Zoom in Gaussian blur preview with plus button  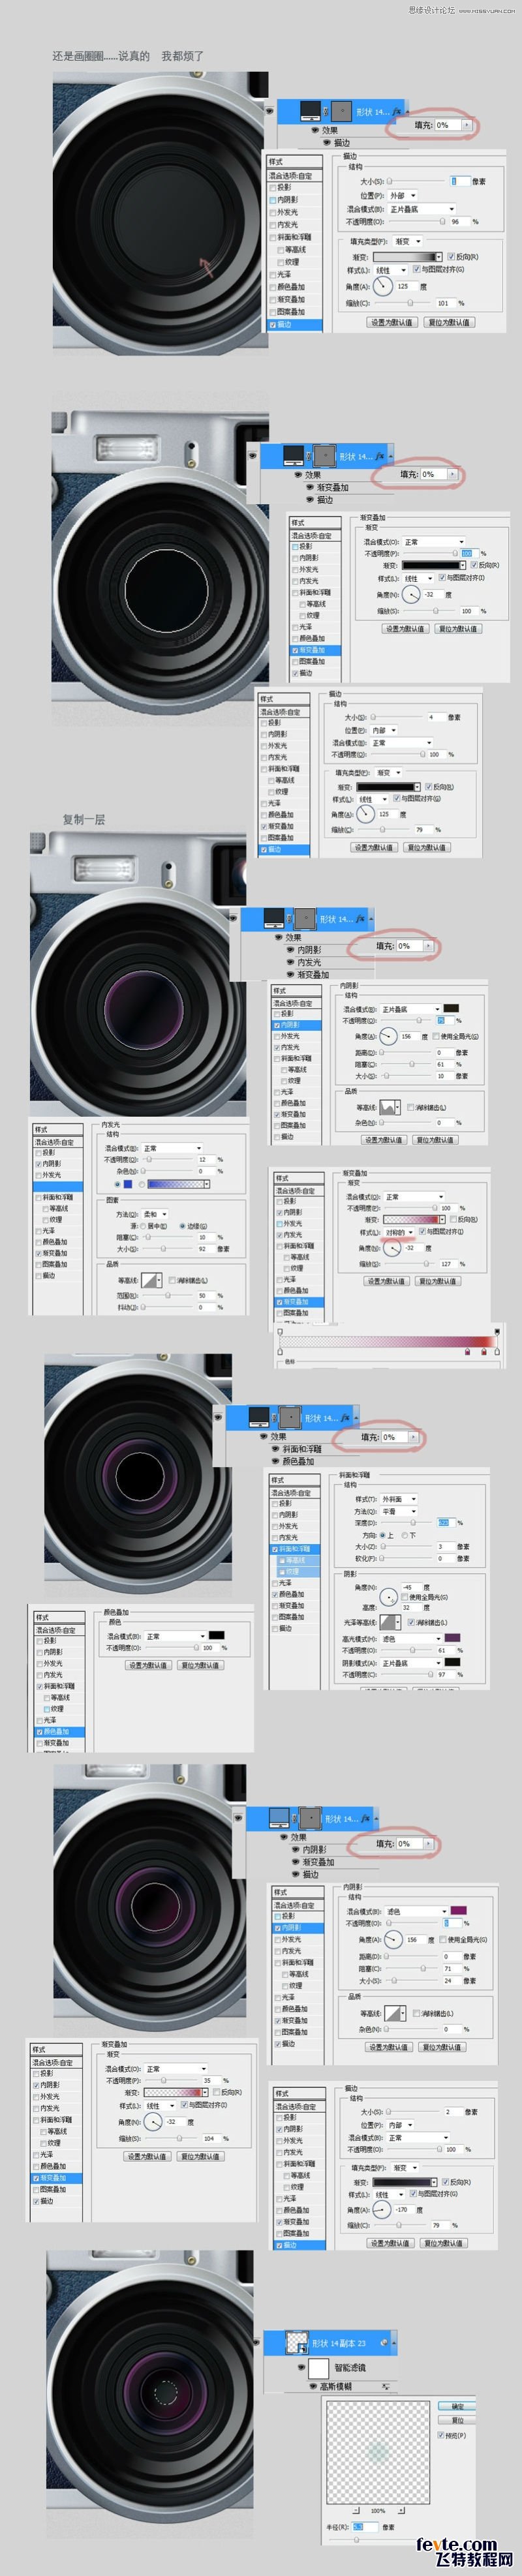point(402,2510)
